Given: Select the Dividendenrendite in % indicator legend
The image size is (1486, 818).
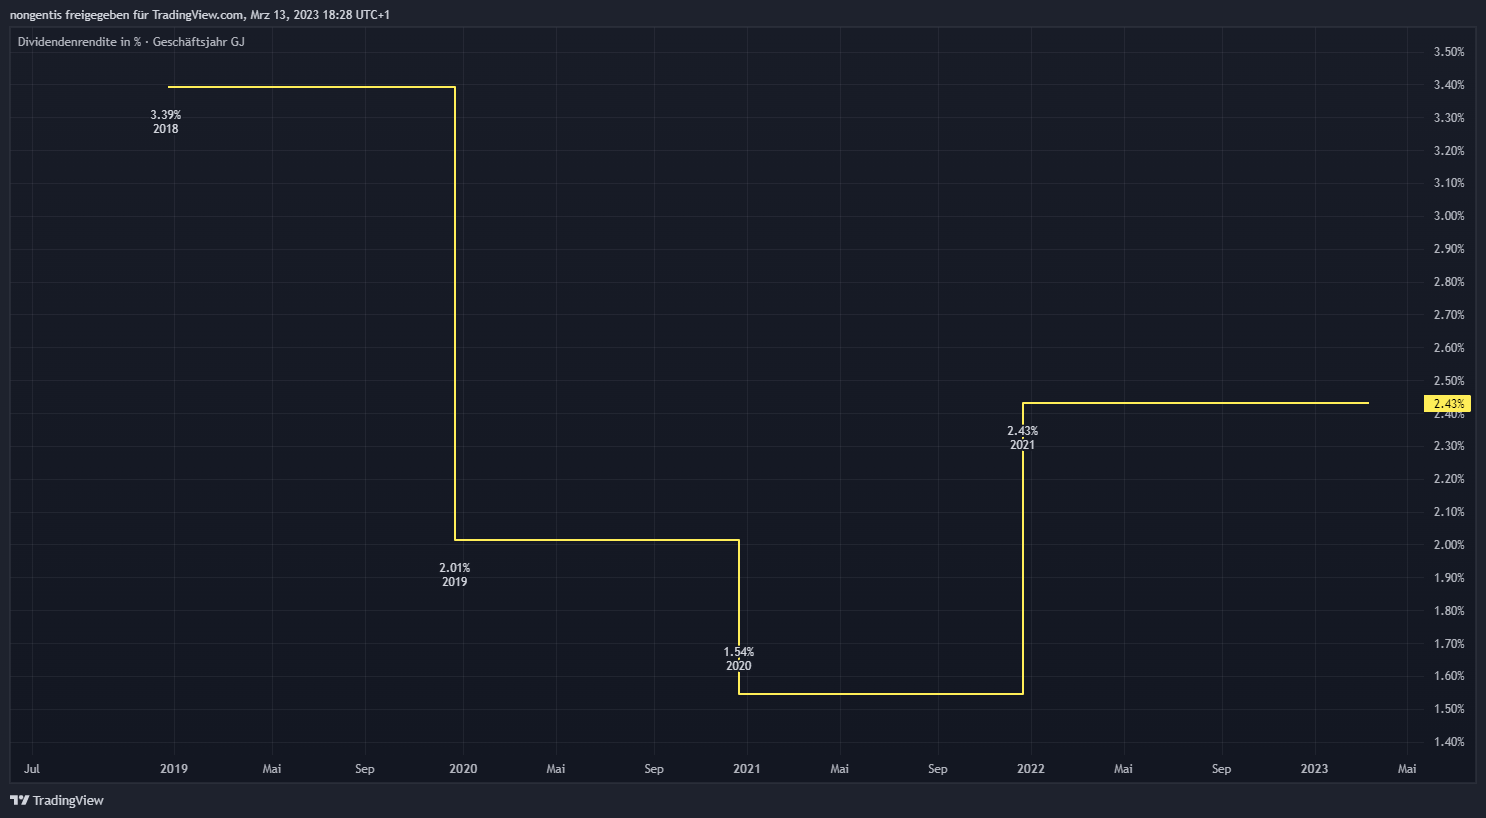Looking at the screenshot, I should [131, 42].
